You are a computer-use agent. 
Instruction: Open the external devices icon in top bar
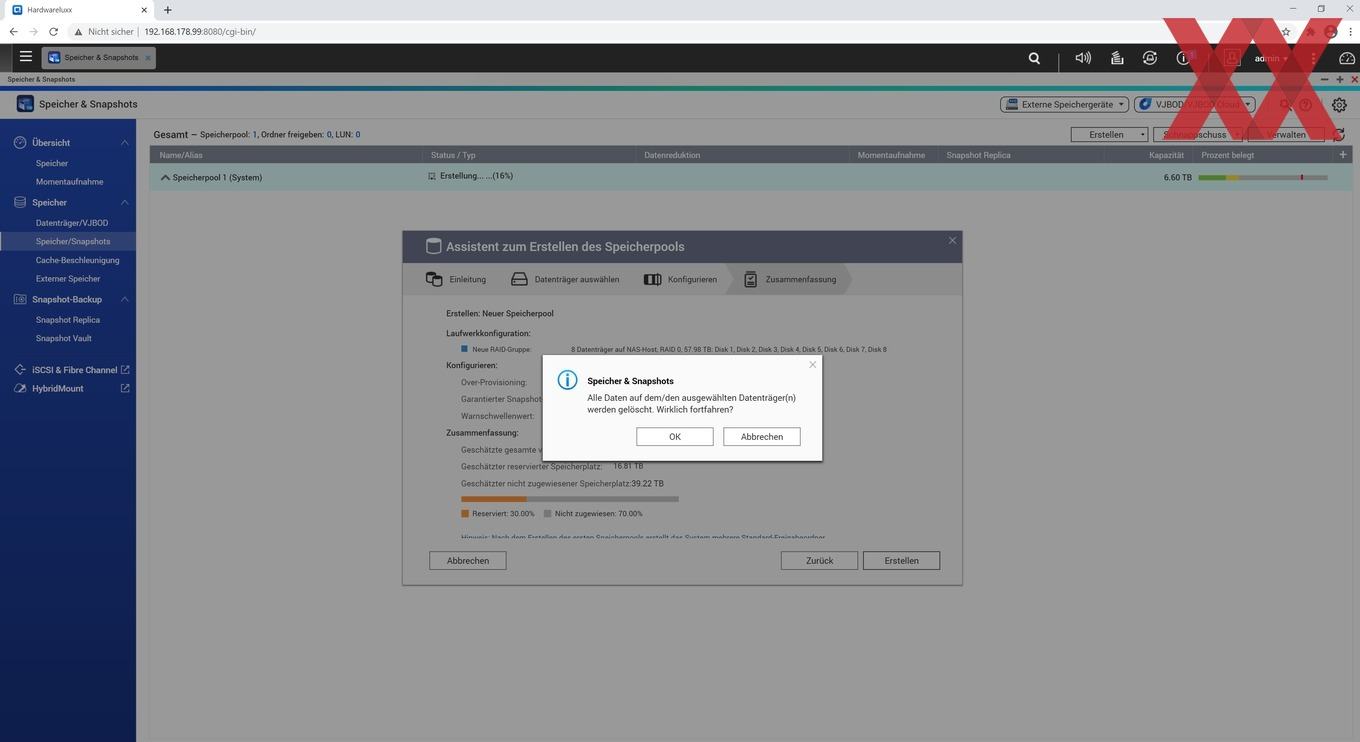[x=1150, y=58]
